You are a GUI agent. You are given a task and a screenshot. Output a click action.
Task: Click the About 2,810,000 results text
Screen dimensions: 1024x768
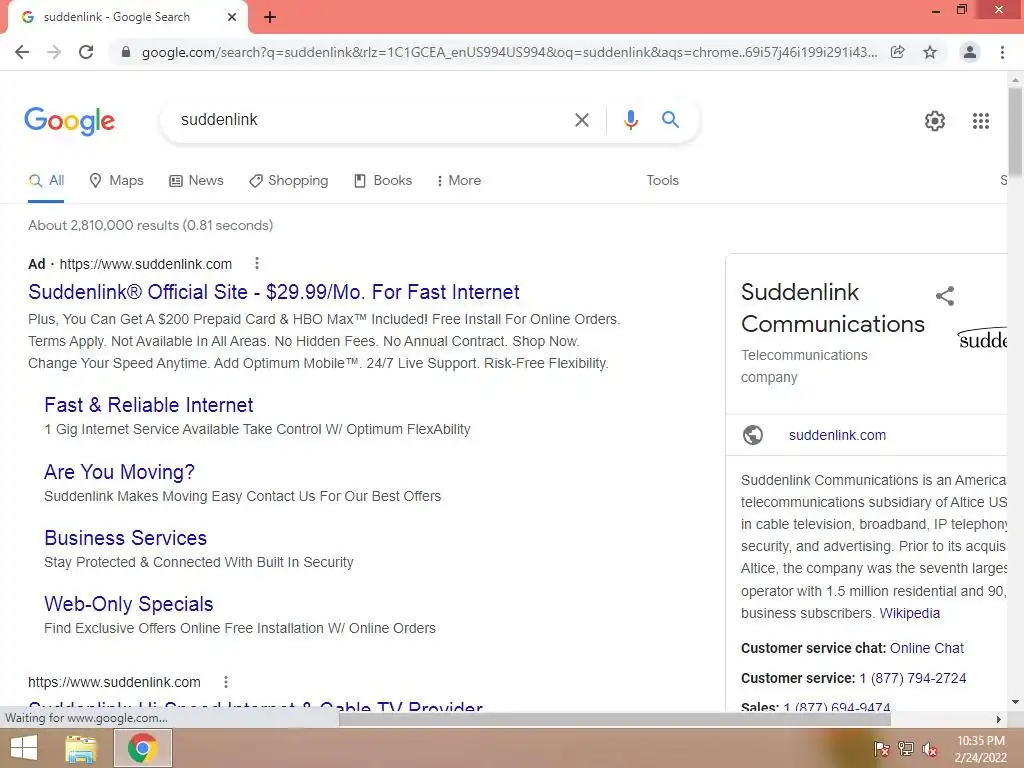click(150, 225)
